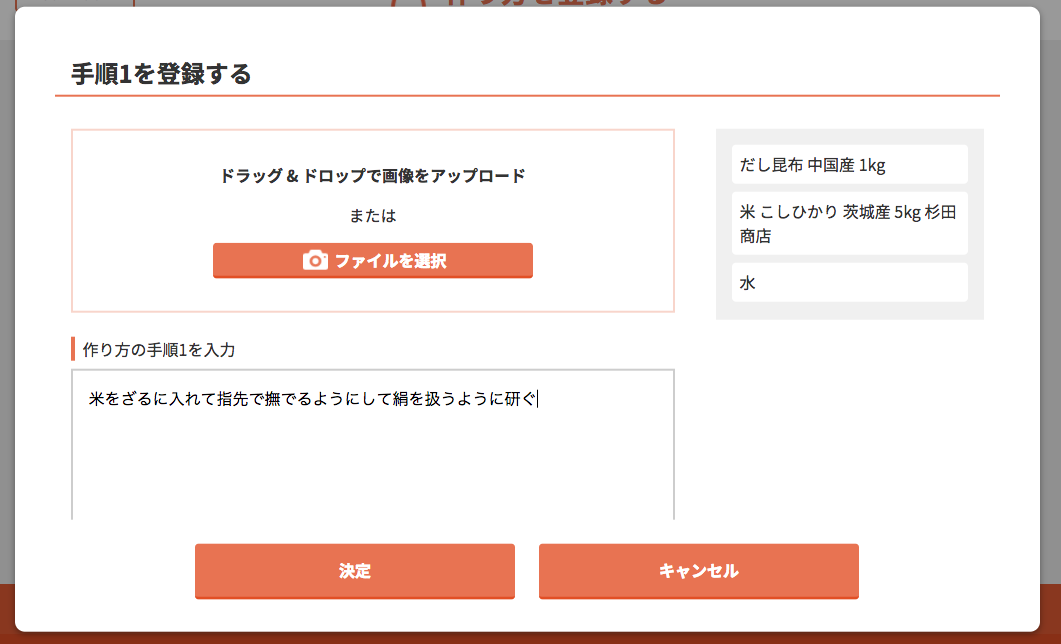
Task: Click the dark red footer bar behind dialog
Action: point(530,638)
